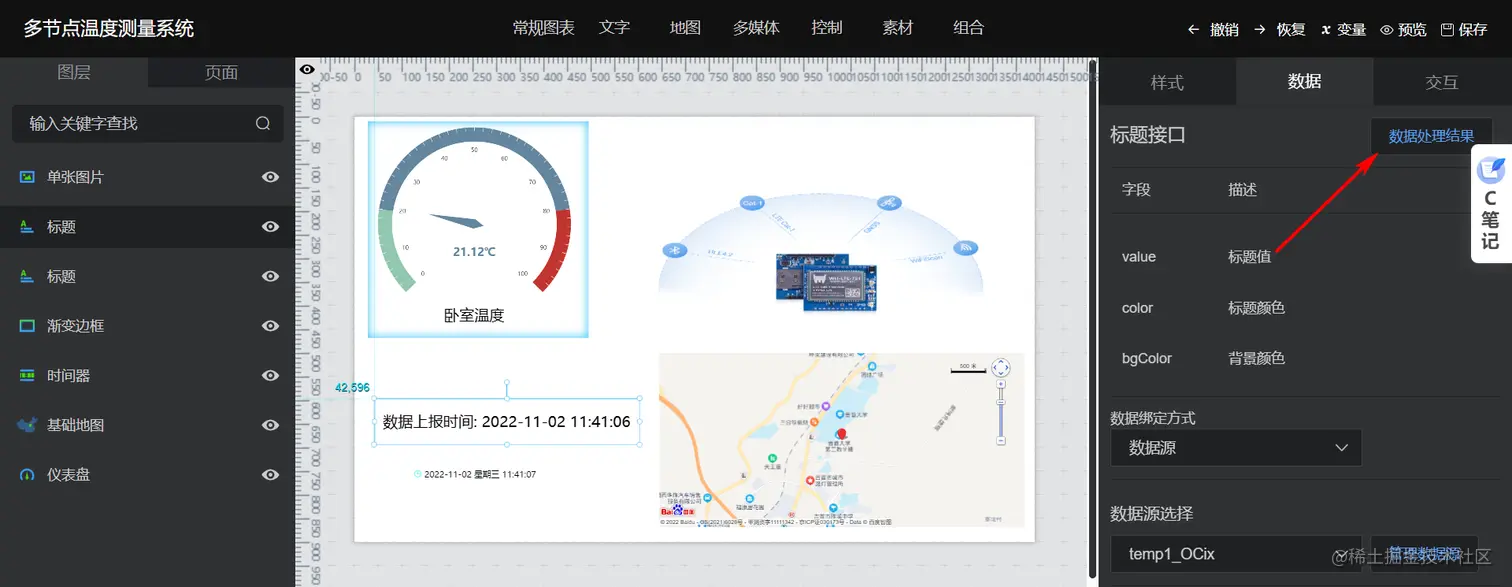
Task: Toggle visibility of the 渐变边框 layer
Action: coord(270,326)
